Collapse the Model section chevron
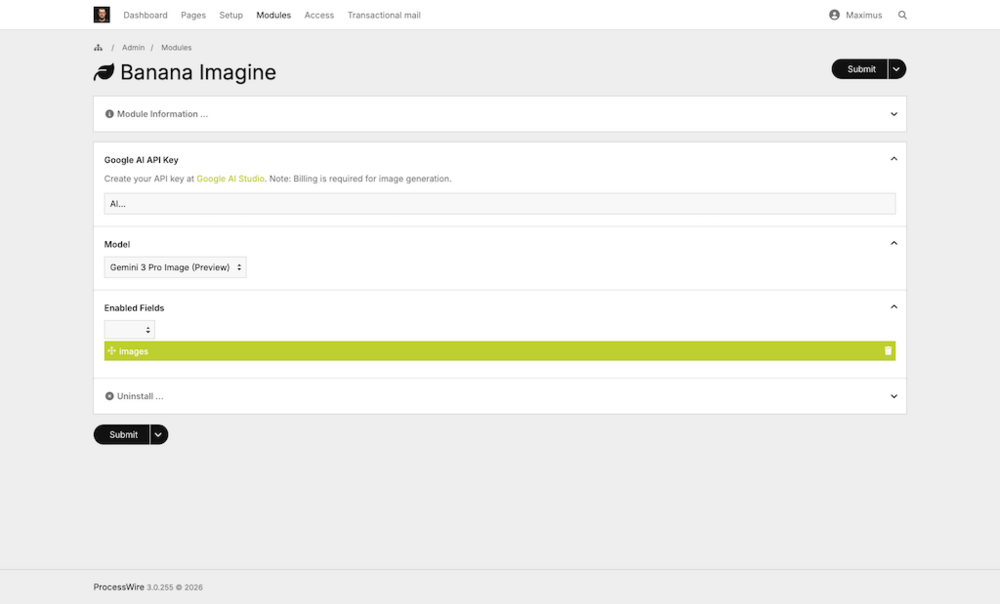Screen dimensions: 1000x604 point(894,243)
